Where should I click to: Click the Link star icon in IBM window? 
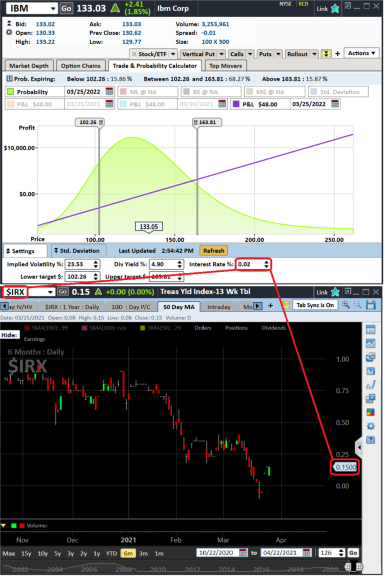point(335,8)
